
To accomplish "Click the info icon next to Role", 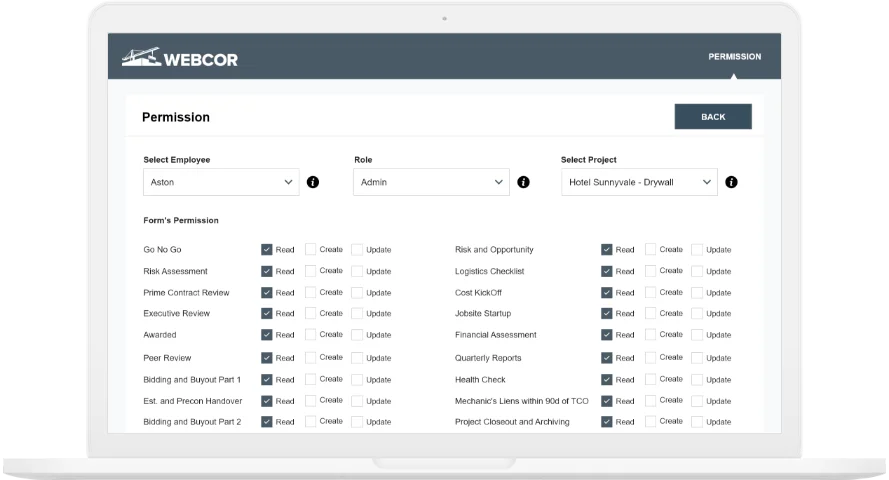I will [523, 182].
